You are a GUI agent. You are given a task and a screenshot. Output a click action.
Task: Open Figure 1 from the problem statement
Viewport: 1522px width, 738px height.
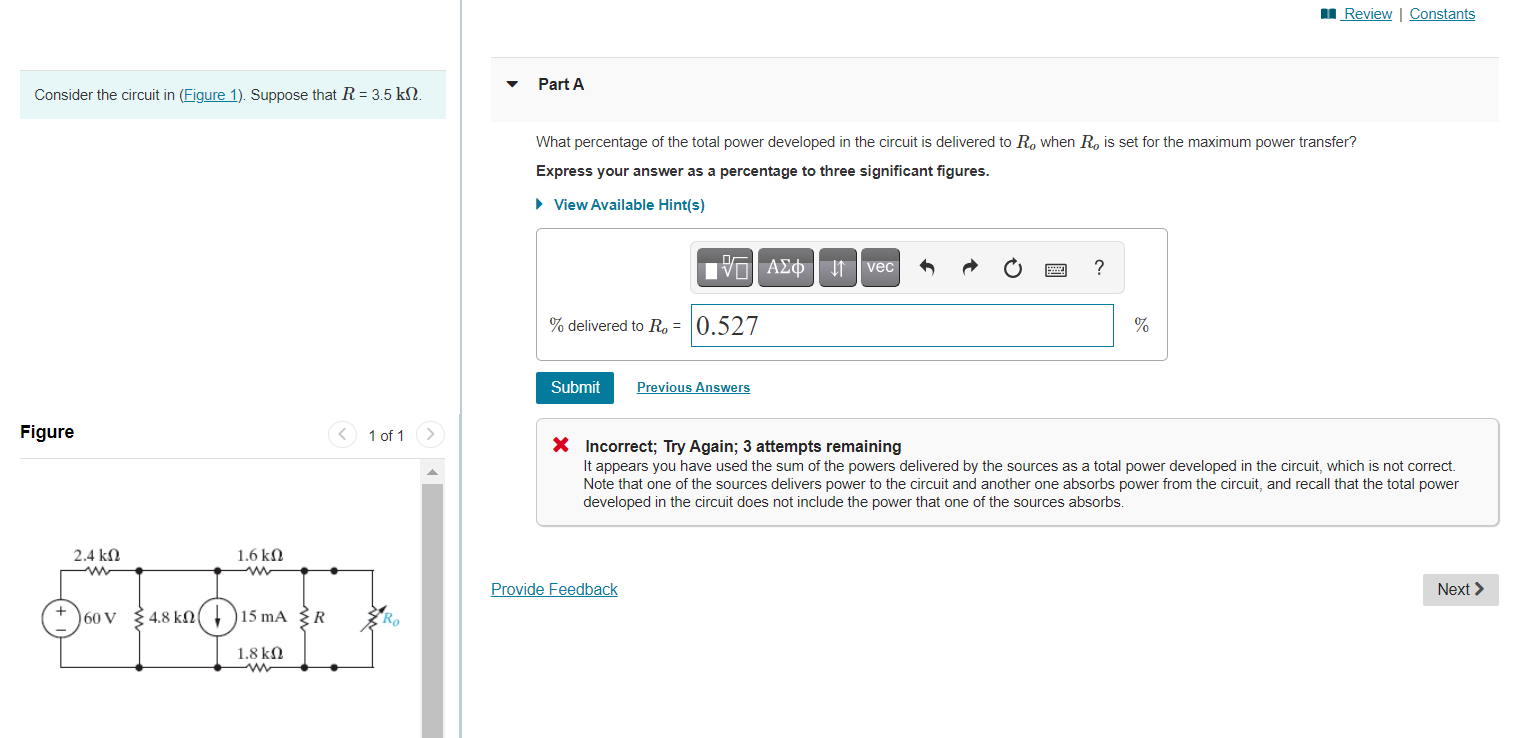pos(210,94)
